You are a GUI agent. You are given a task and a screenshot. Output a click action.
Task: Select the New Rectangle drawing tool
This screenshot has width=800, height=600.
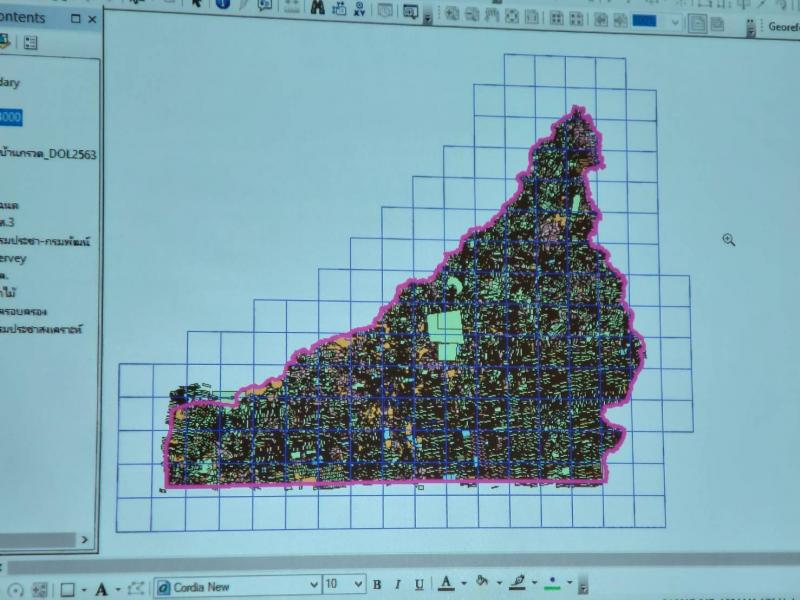(x=67, y=590)
